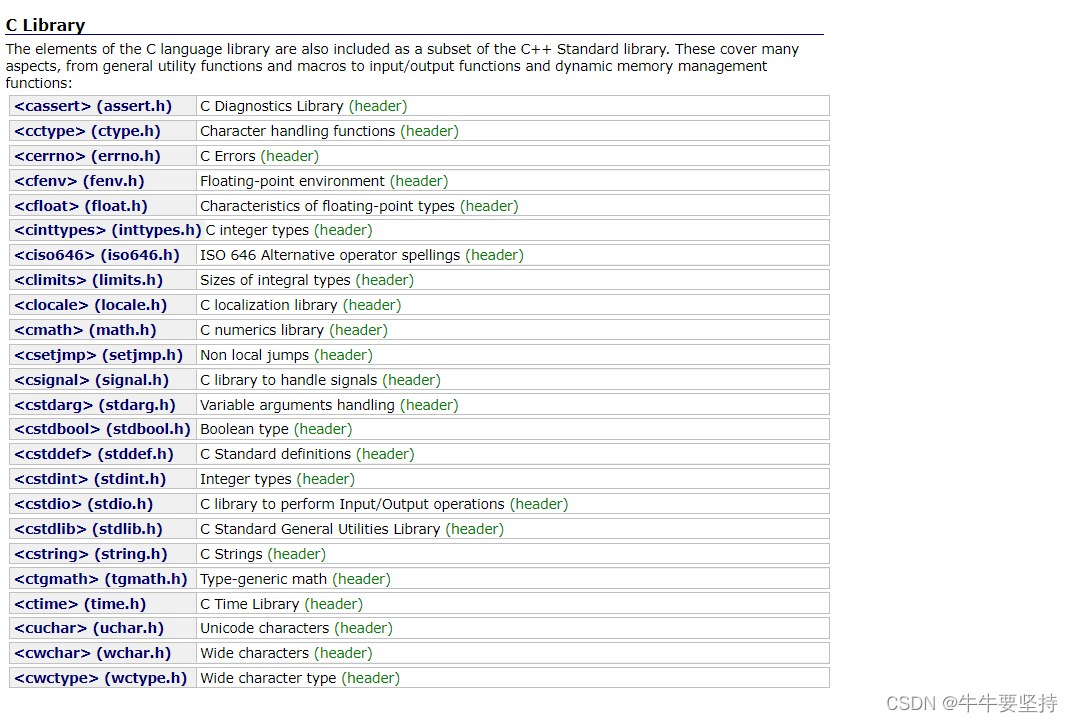Click the 'Wide character type' description
The width and height of the screenshot is (1073, 722).
pyautogui.click(x=268, y=678)
